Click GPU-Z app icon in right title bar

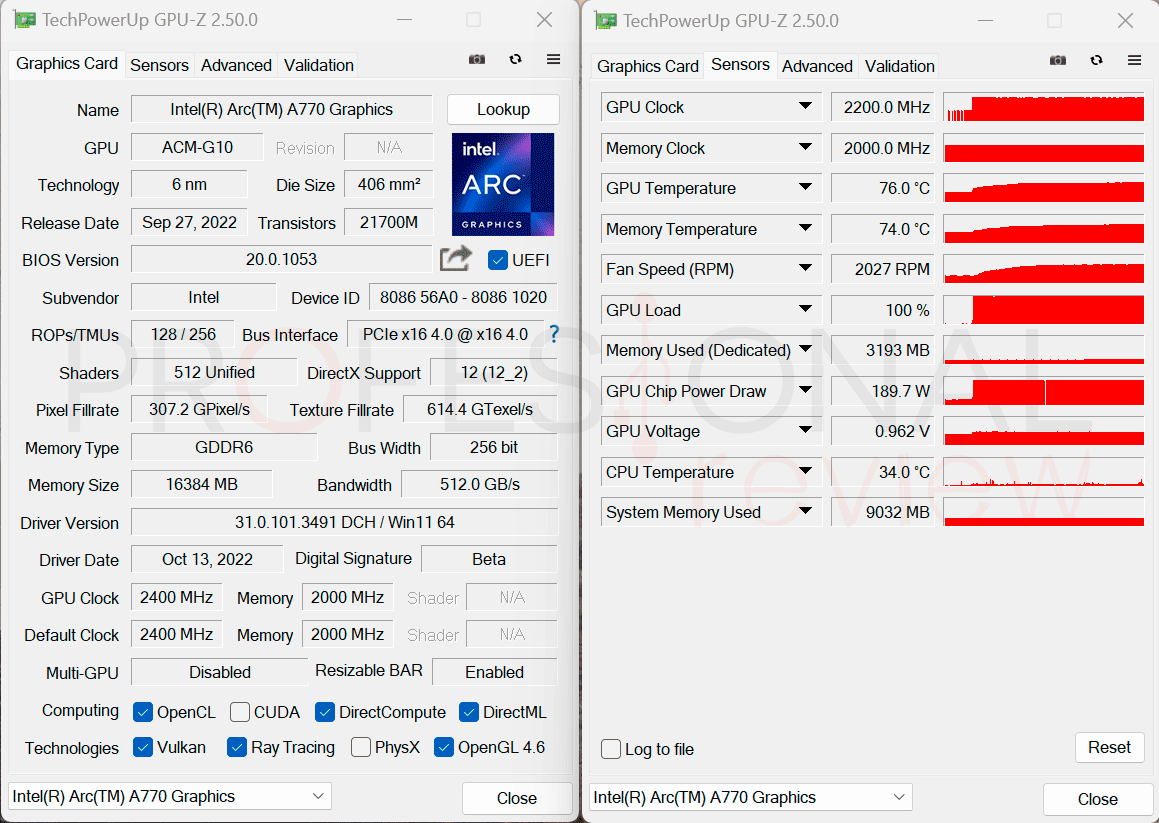point(605,21)
